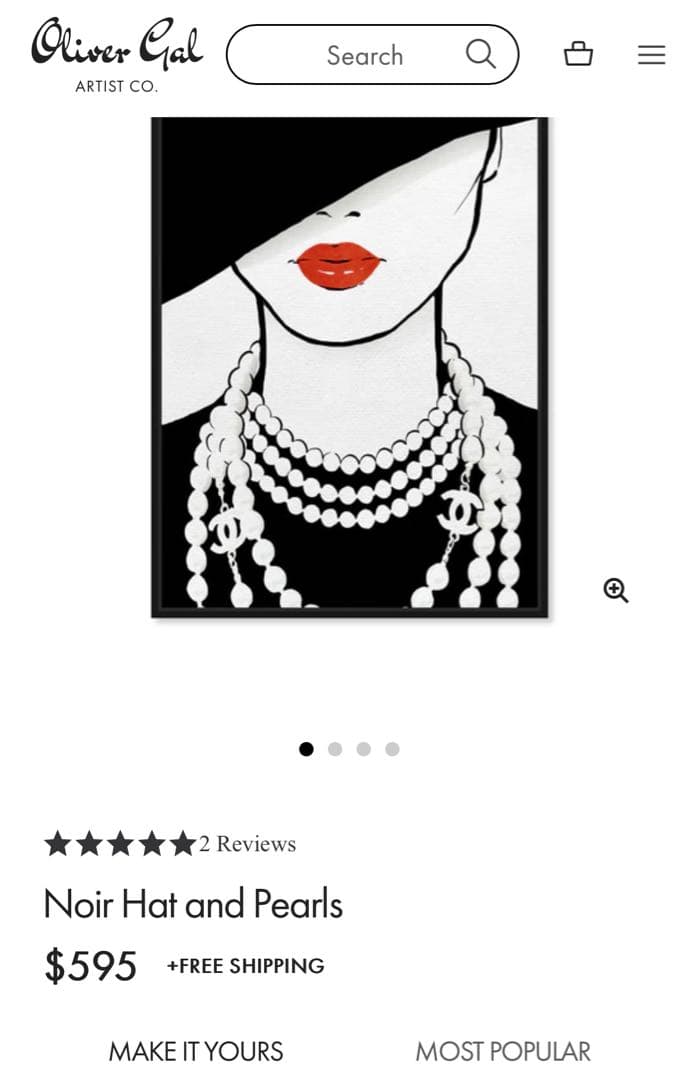Switch to the MOST POPULAR tab
The width and height of the screenshot is (699, 1080).
click(503, 1052)
